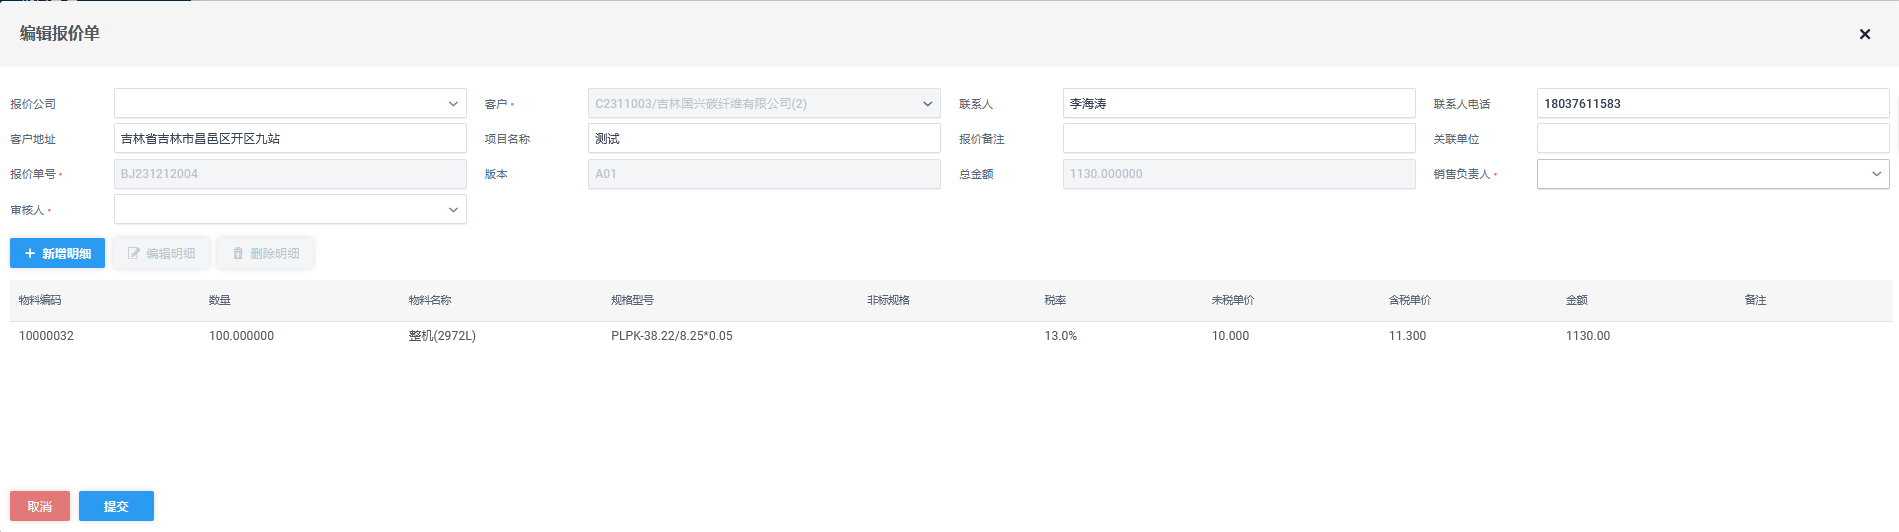This screenshot has width=1899, height=532.
Task: Click the empty 关联单位 input field
Action: [x=1713, y=138]
